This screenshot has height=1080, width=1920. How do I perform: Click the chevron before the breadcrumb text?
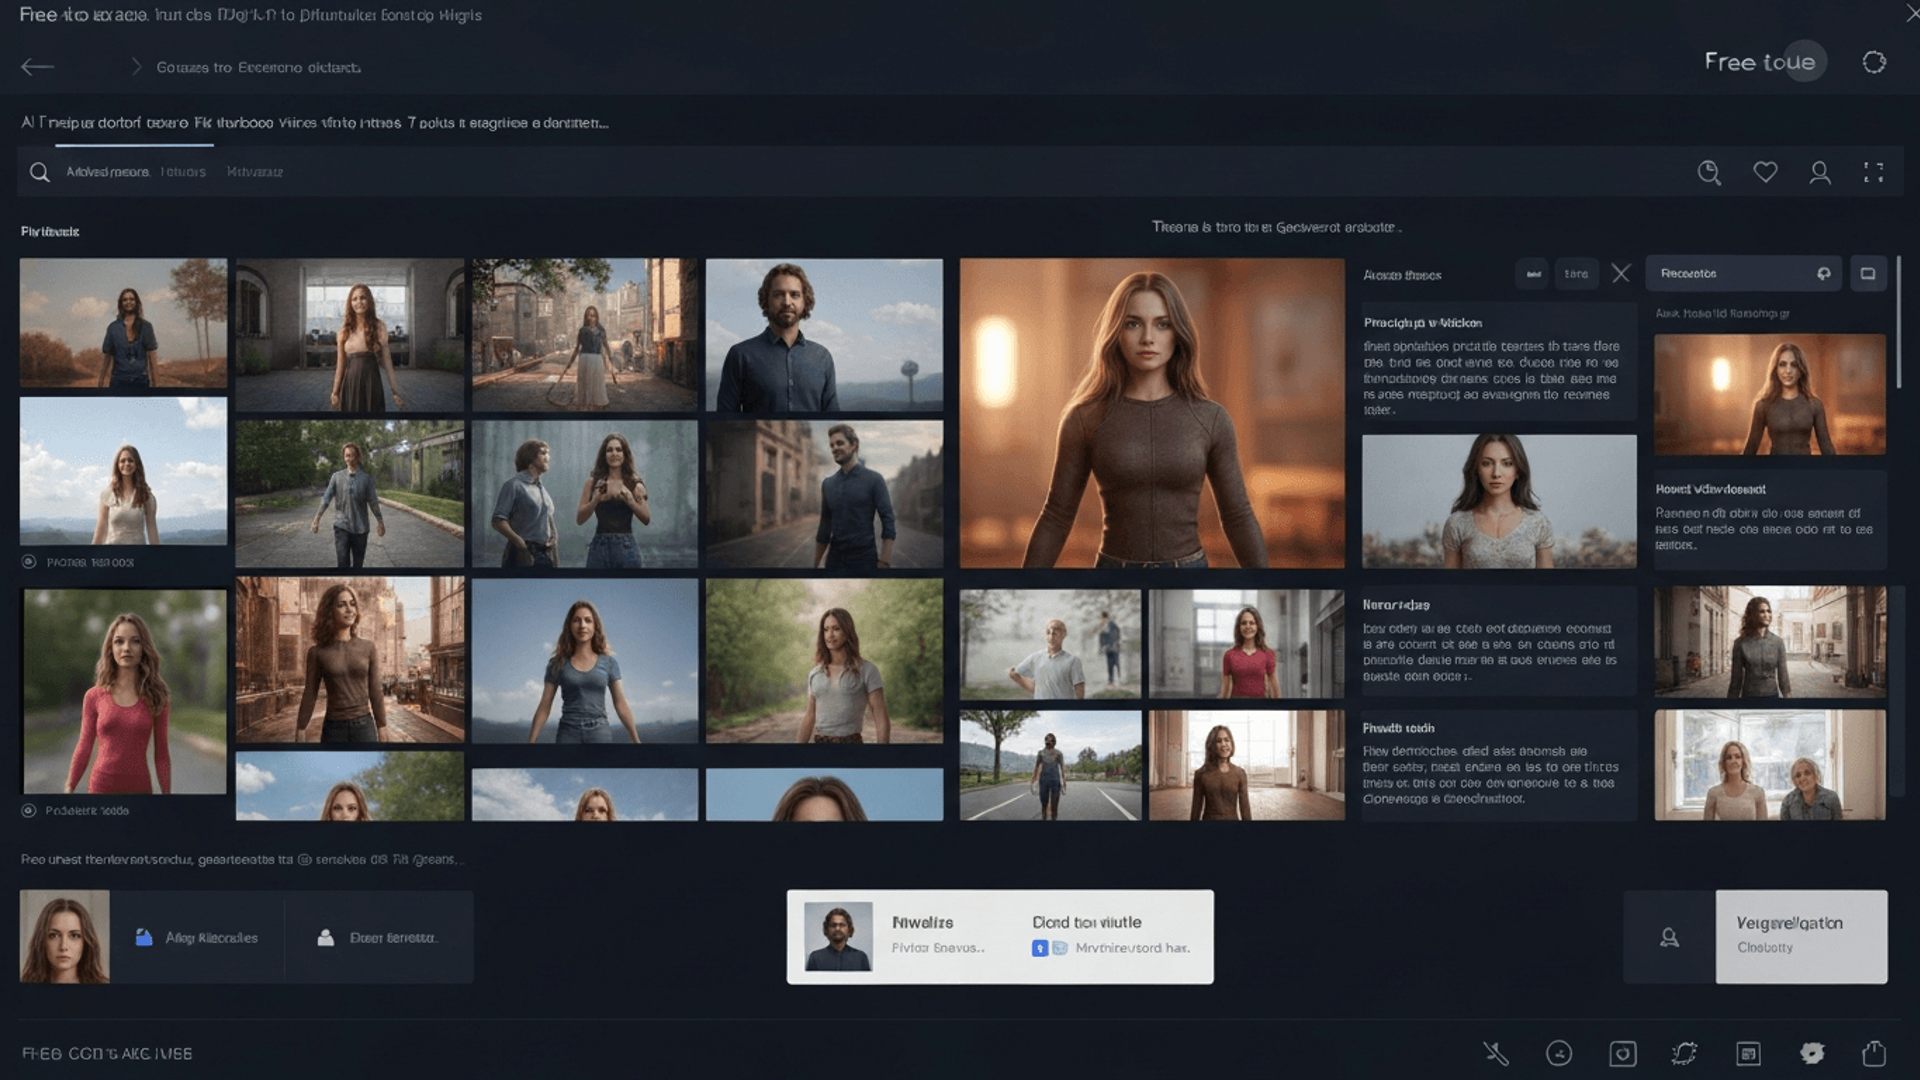(x=136, y=67)
